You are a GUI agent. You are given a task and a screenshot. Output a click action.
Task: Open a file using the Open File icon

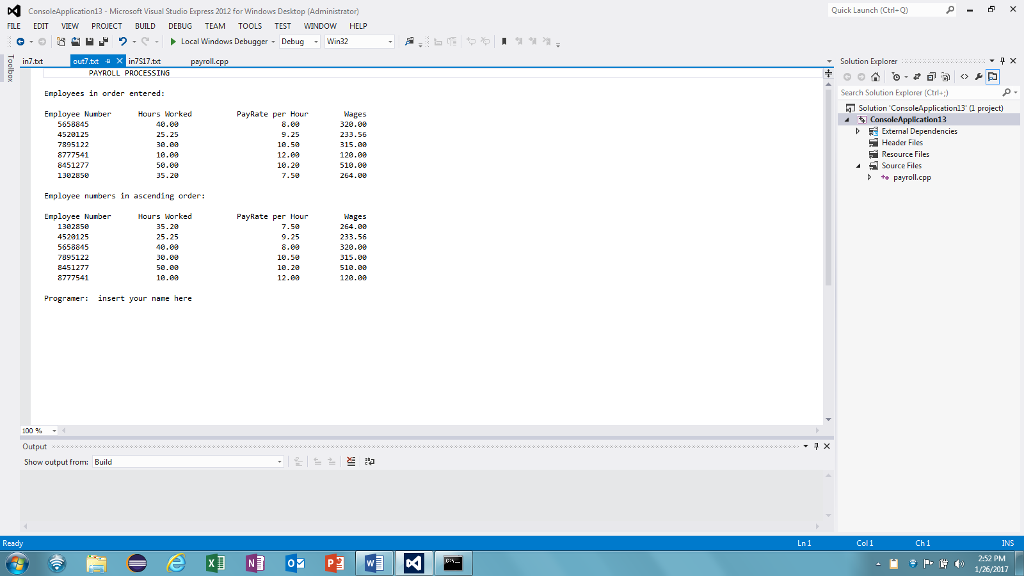pyautogui.click(x=75, y=42)
